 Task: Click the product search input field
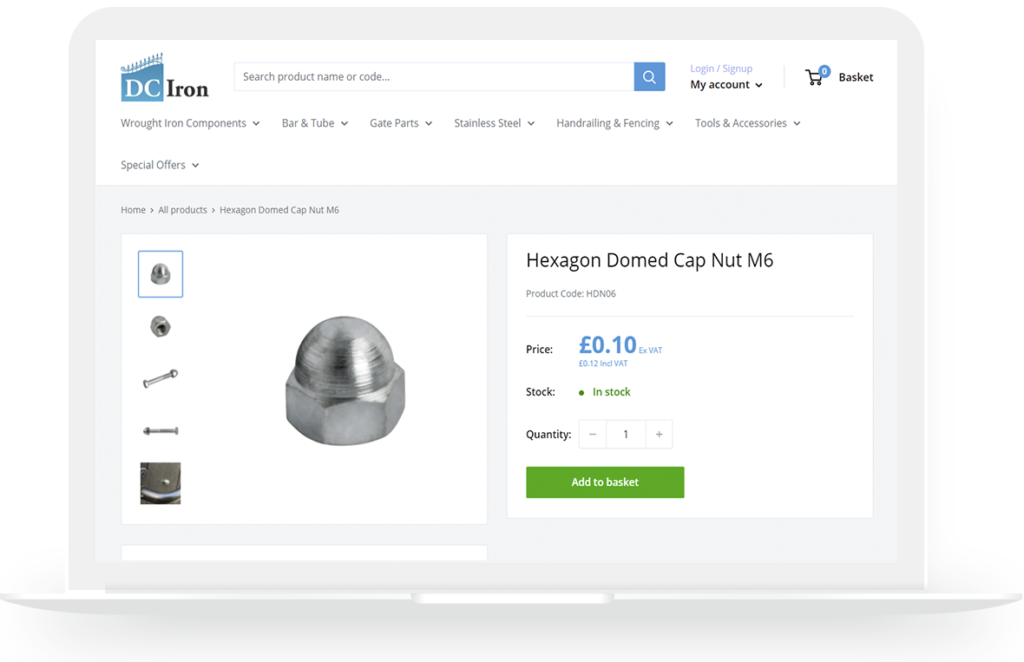click(x=433, y=77)
